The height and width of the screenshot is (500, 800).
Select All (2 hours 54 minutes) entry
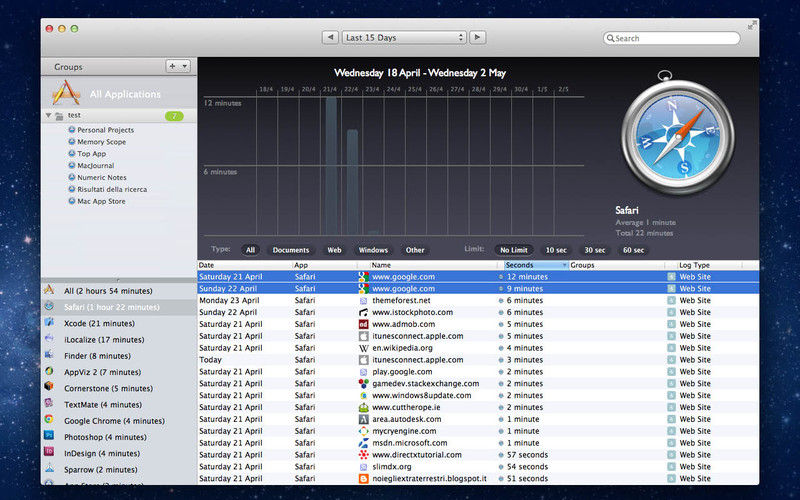(x=118, y=291)
